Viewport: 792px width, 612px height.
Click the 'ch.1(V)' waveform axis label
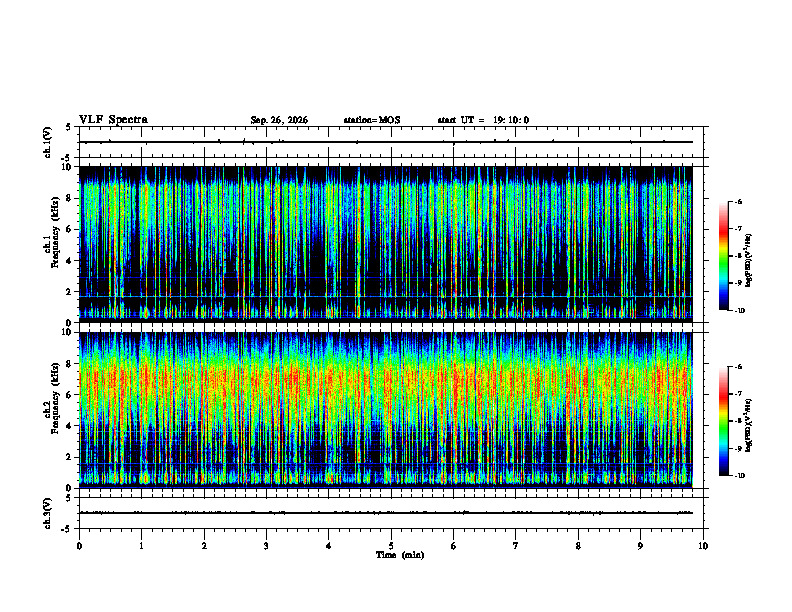point(48,142)
